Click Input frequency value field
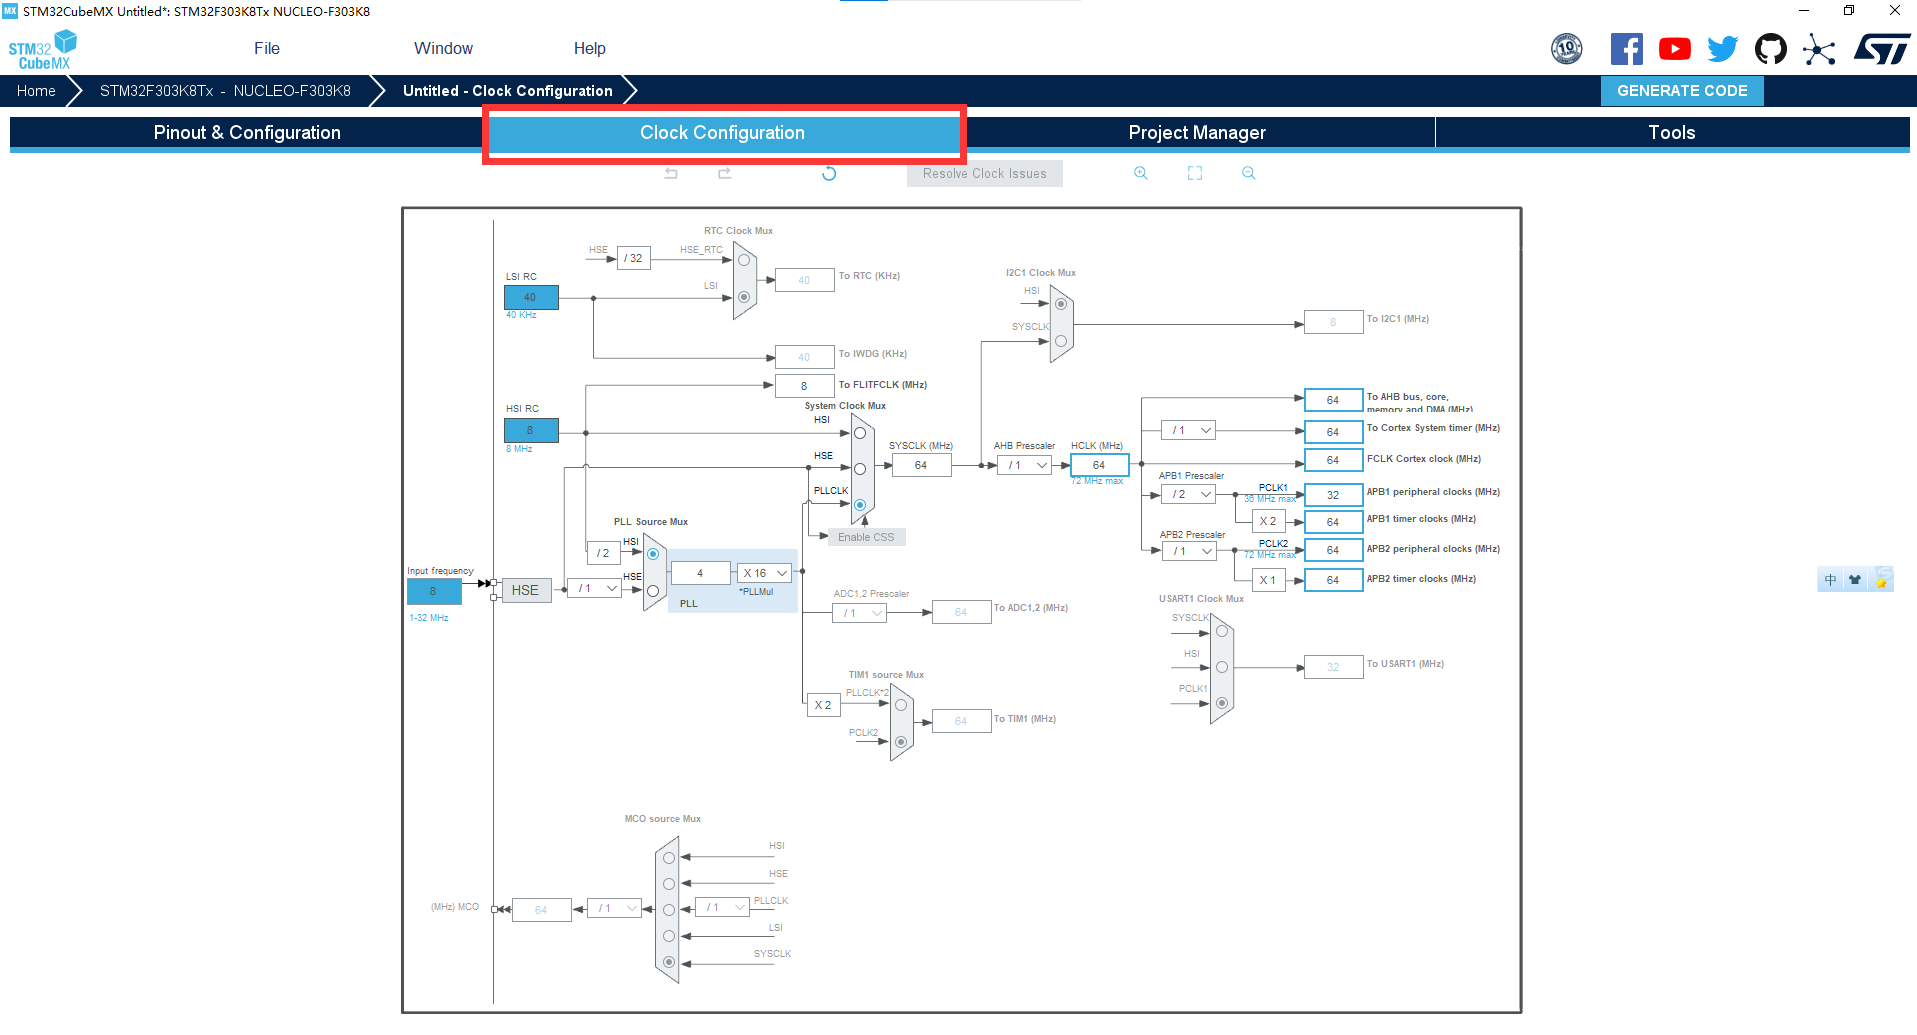The width and height of the screenshot is (1917, 1035). pos(434,591)
